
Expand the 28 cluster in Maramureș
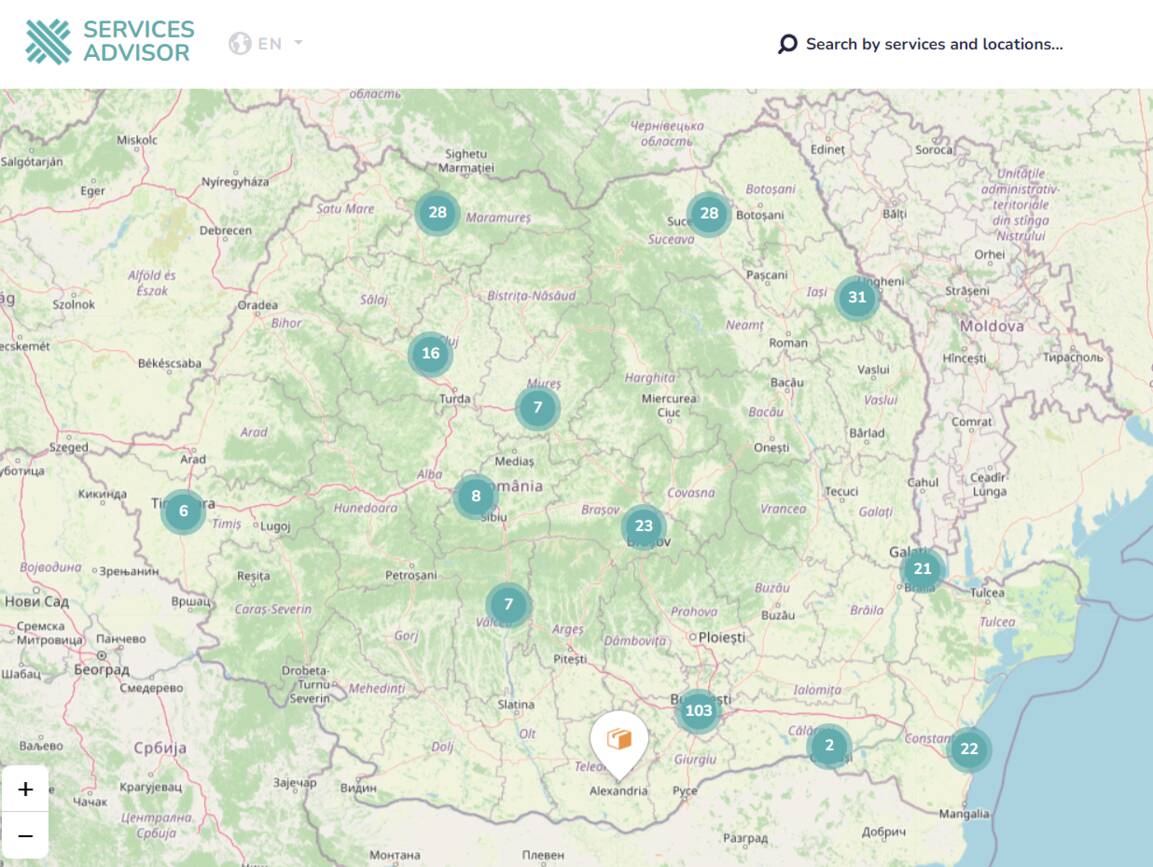437,212
